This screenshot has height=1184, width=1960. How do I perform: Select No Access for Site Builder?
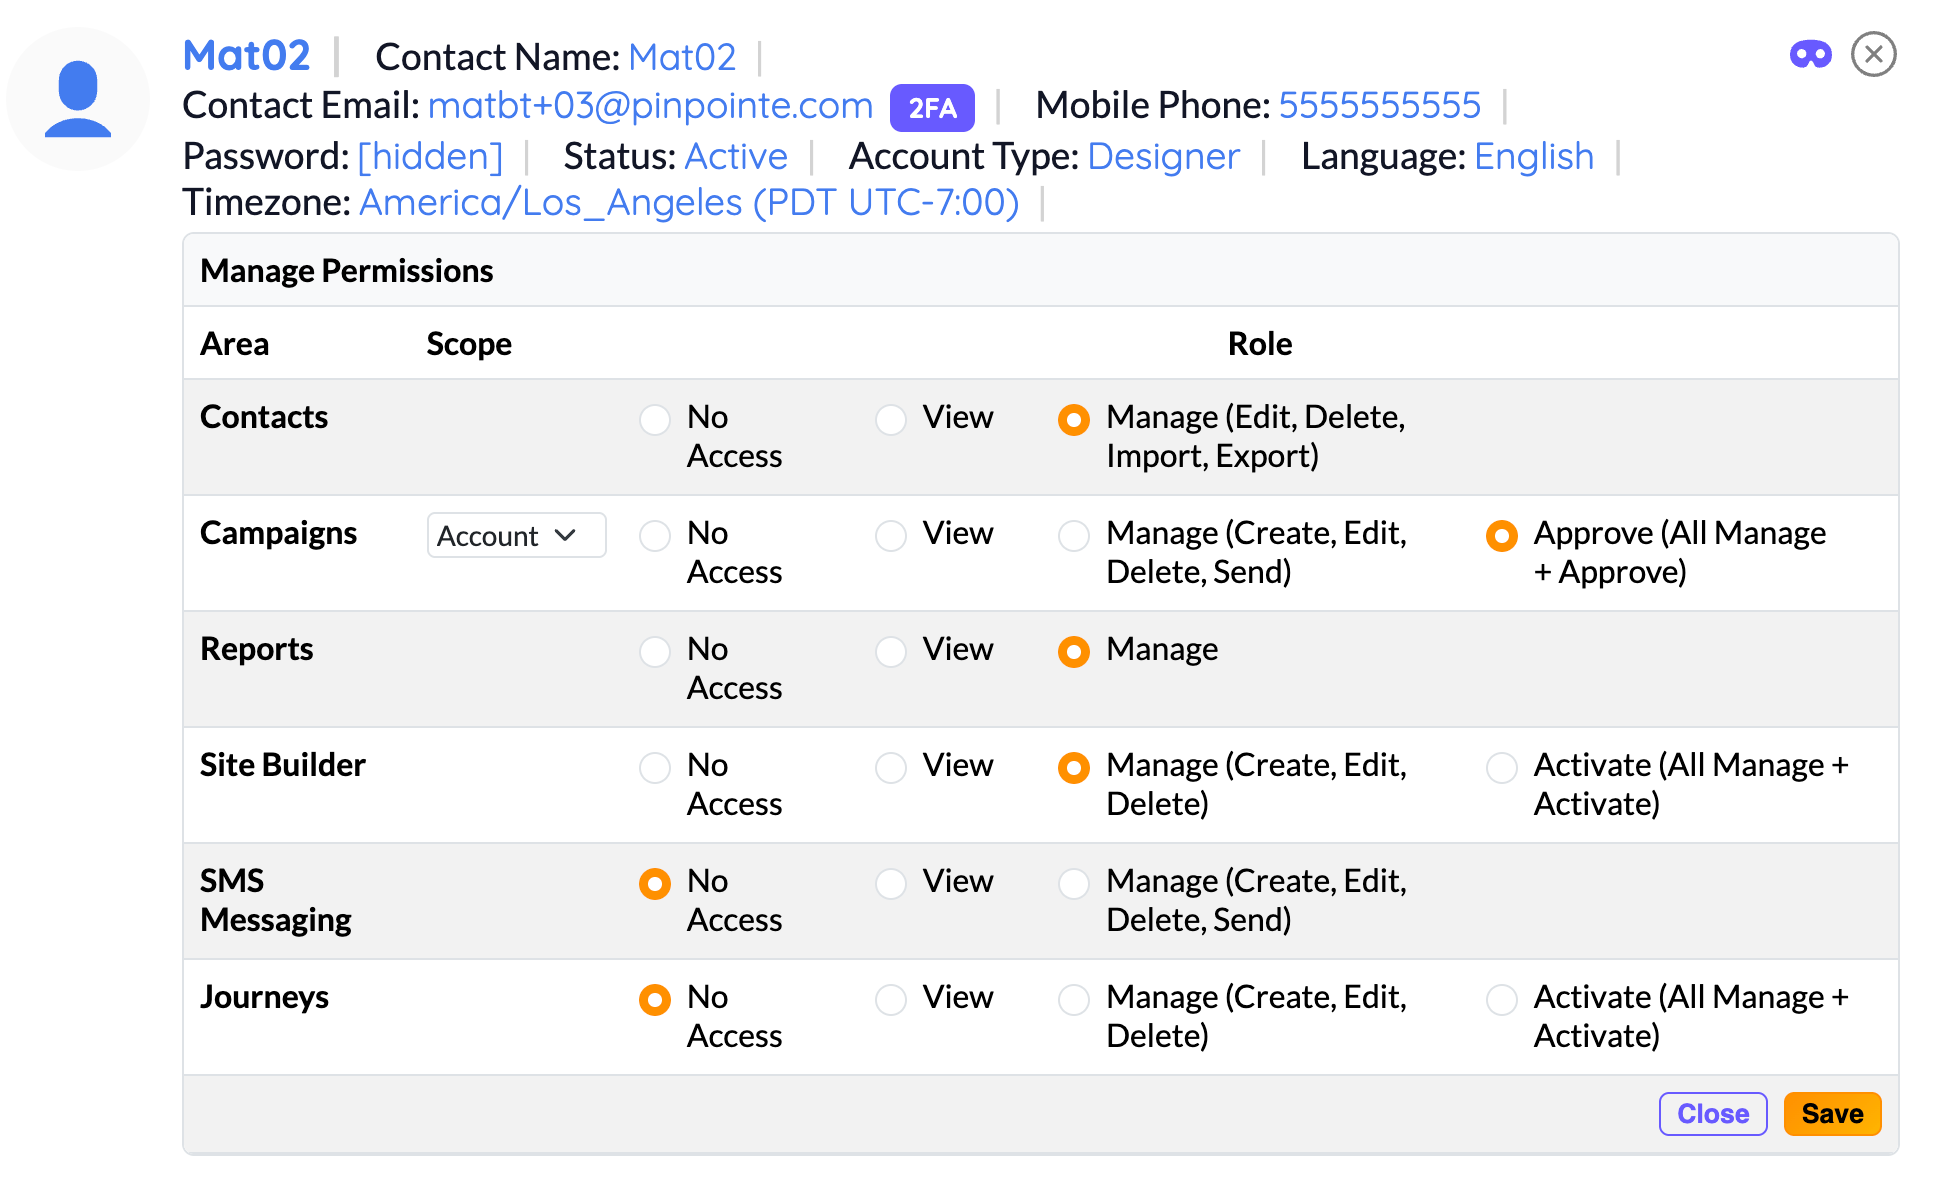[x=655, y=767]
